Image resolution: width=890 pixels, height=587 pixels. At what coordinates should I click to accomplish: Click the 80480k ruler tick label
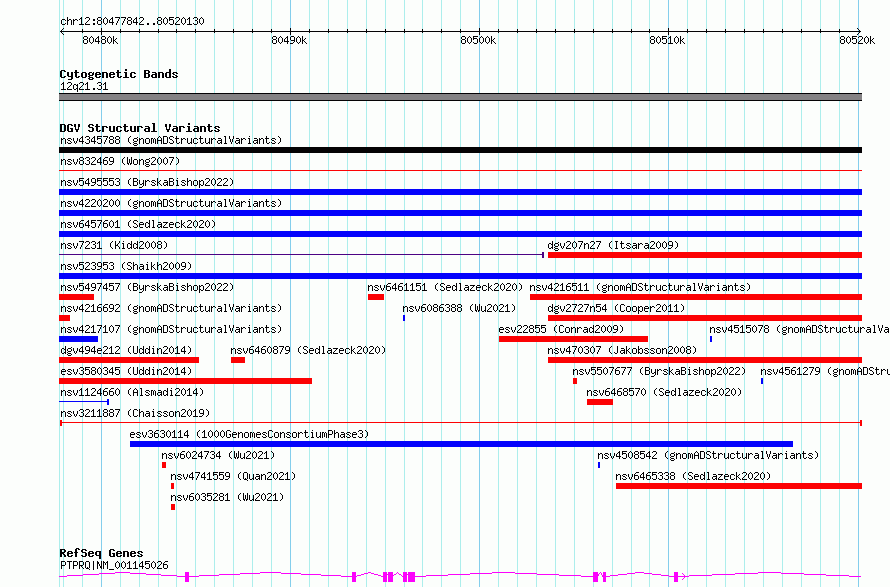[x=100, y=40]
